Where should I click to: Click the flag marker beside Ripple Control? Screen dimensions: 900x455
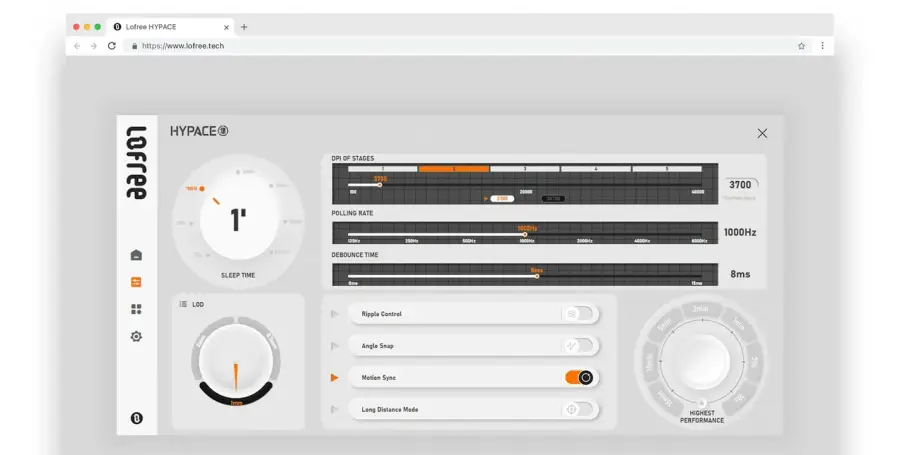point(335,314)
